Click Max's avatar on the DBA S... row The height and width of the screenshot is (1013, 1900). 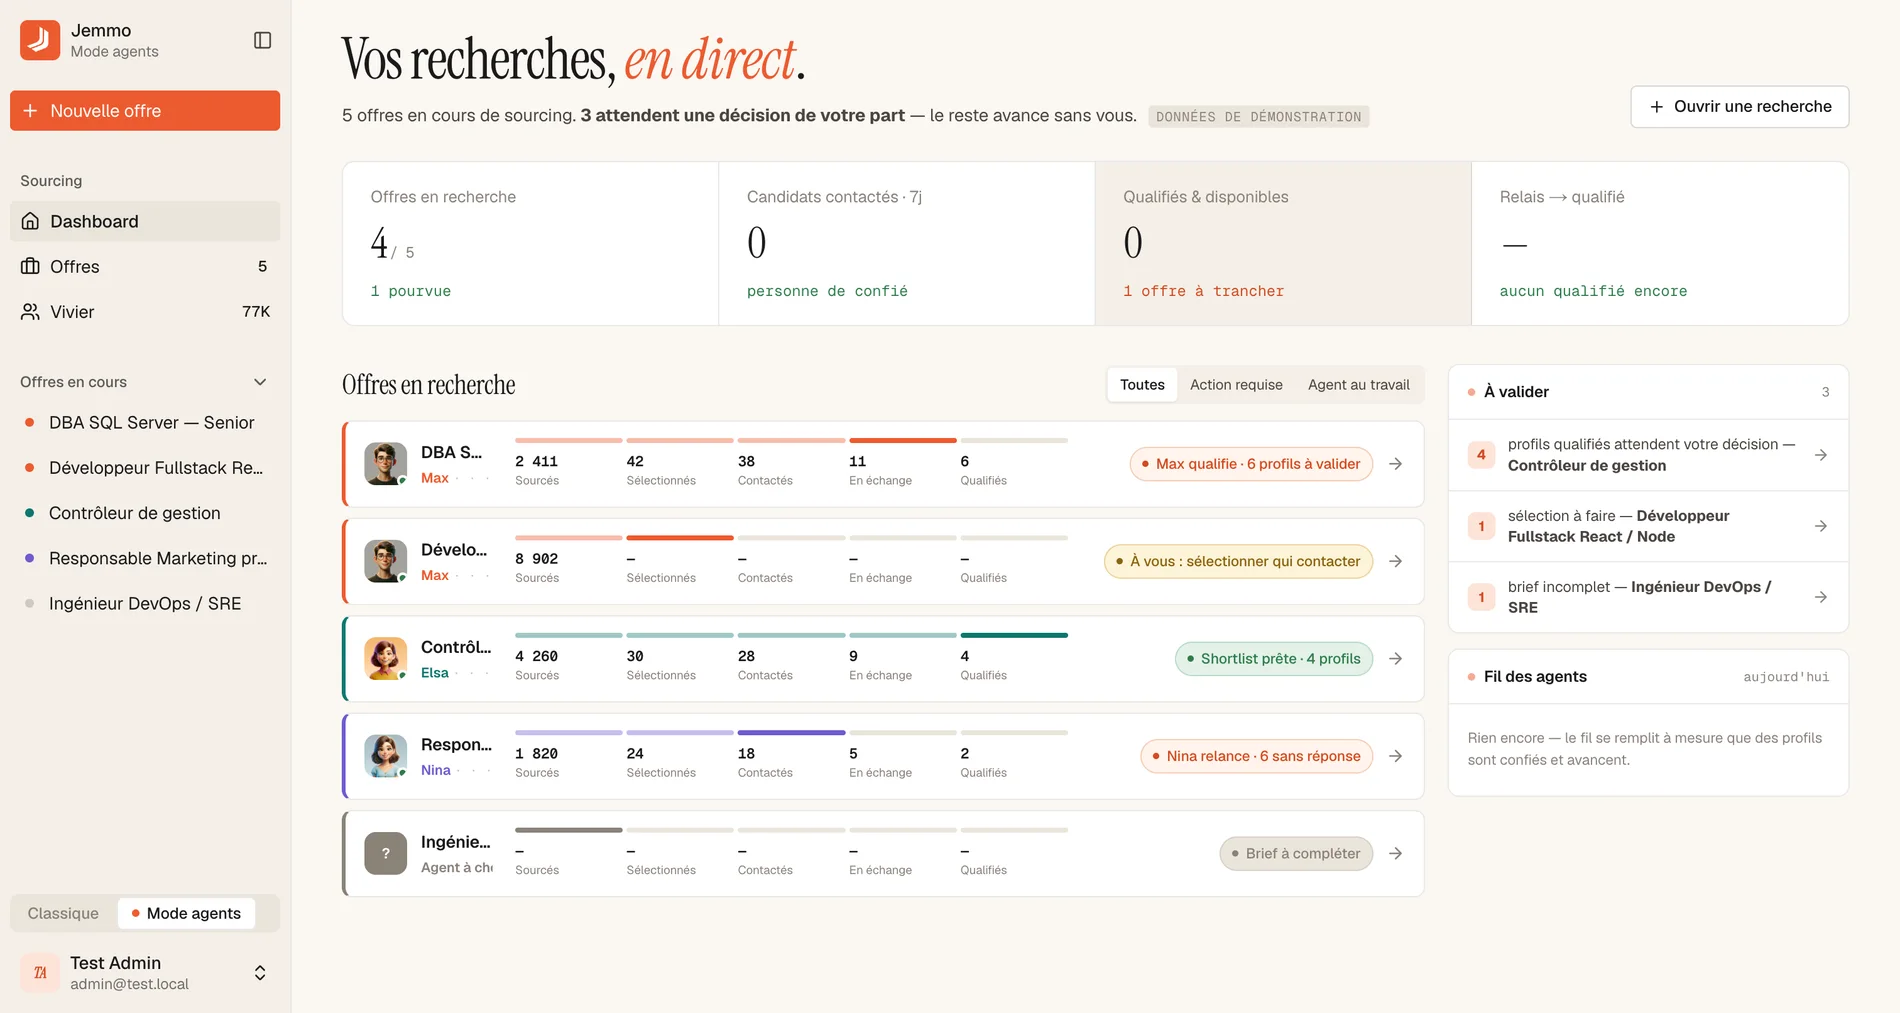coord(385,464)
